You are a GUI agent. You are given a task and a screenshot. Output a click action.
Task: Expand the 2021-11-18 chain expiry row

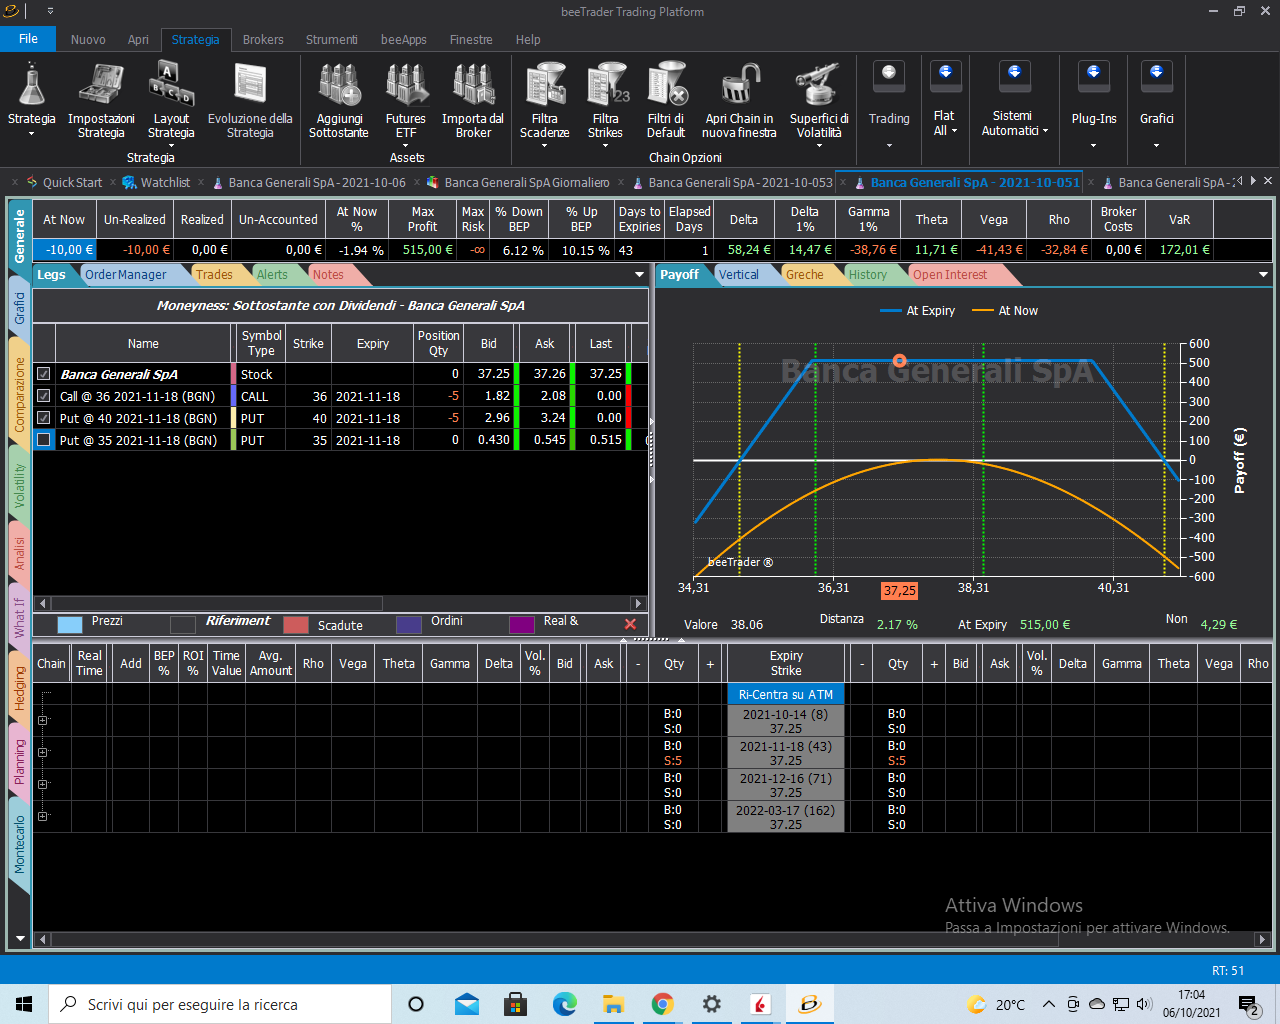(43, 752)
